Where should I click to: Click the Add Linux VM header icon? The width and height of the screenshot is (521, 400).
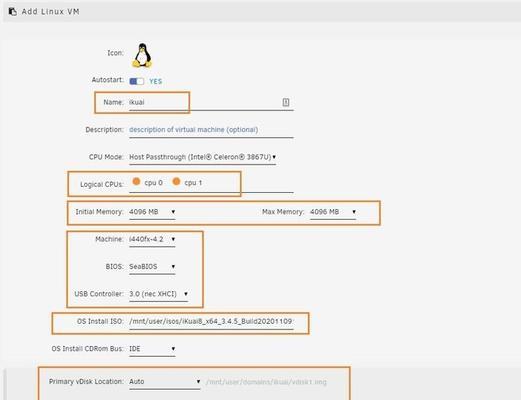tap(12, 12)
